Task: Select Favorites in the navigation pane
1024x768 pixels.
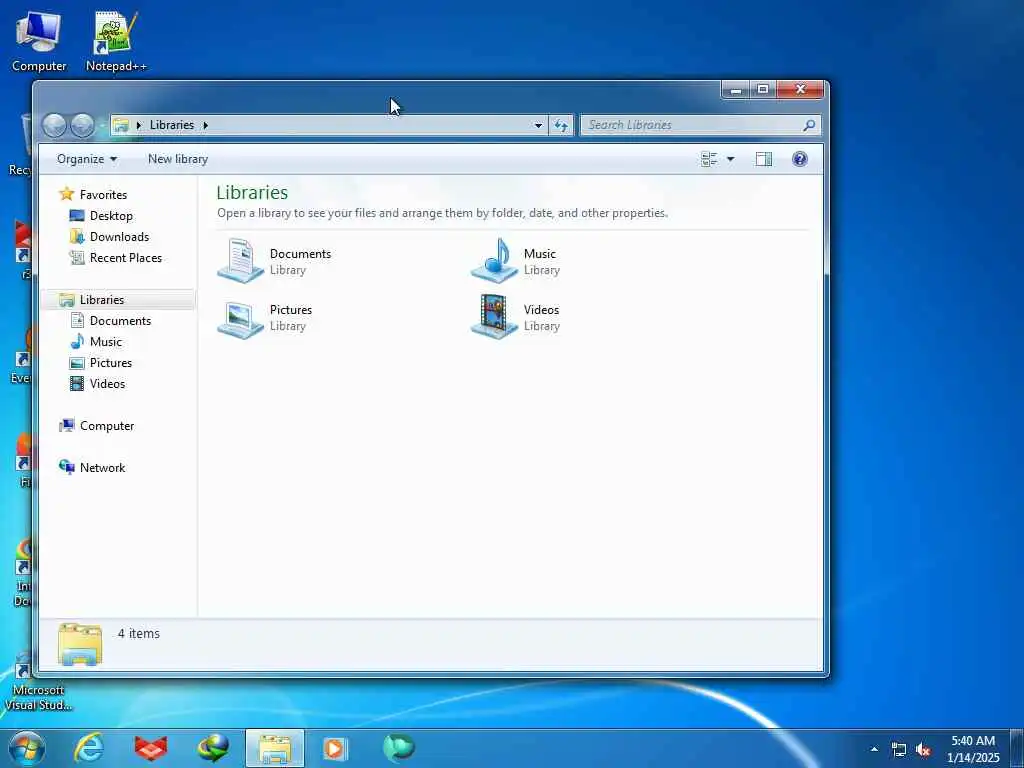Action: click(93, 195)
